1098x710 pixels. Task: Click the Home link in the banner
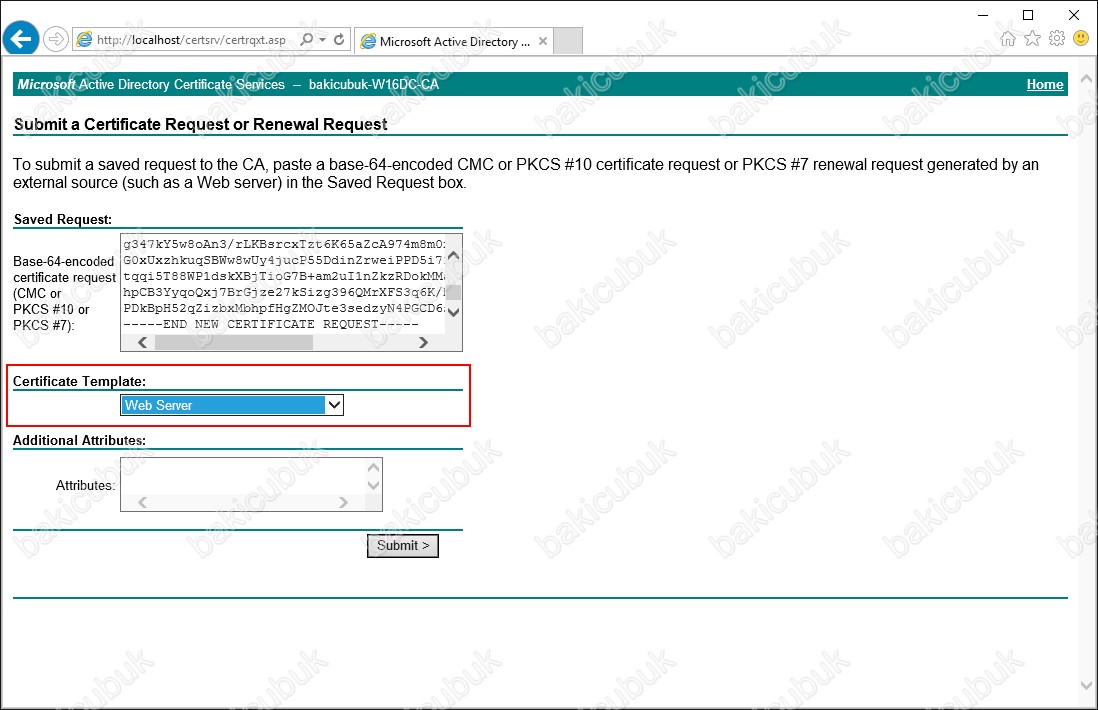pyautogui.click(x=1045, y=84)
